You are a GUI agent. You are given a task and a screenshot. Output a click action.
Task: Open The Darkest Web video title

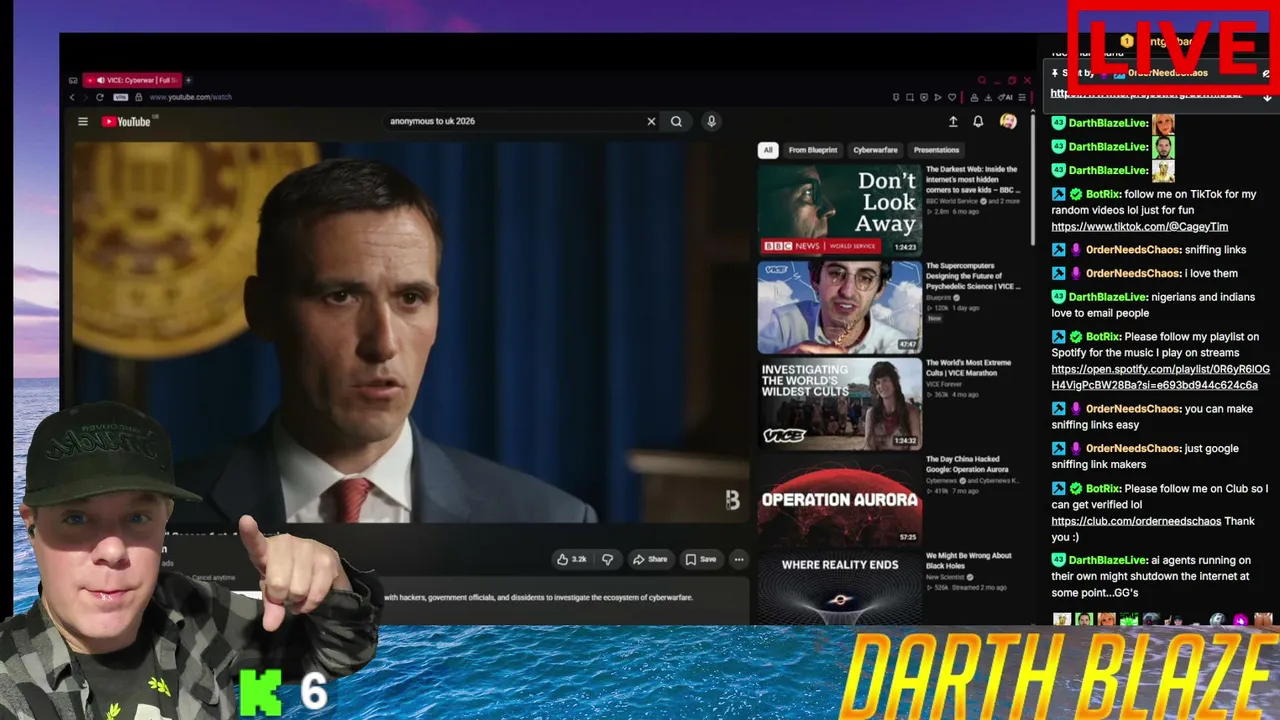973,179
